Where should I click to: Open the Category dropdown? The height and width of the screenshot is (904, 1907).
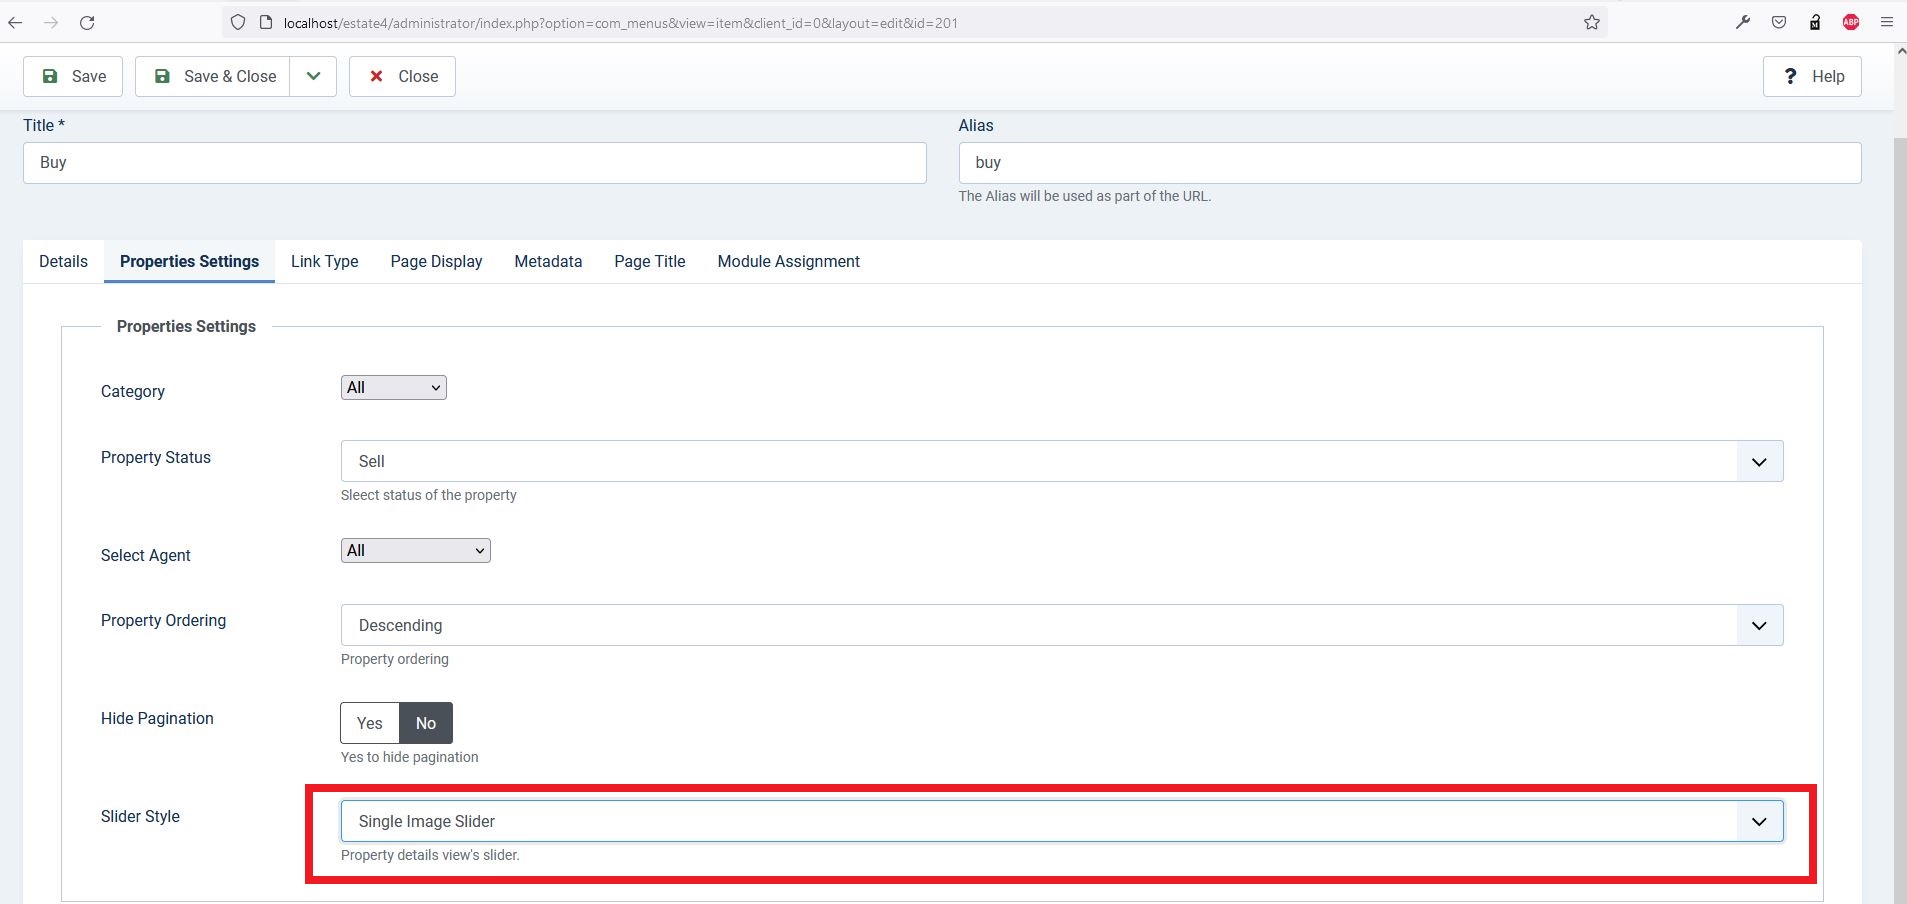(x=393, y=388)
